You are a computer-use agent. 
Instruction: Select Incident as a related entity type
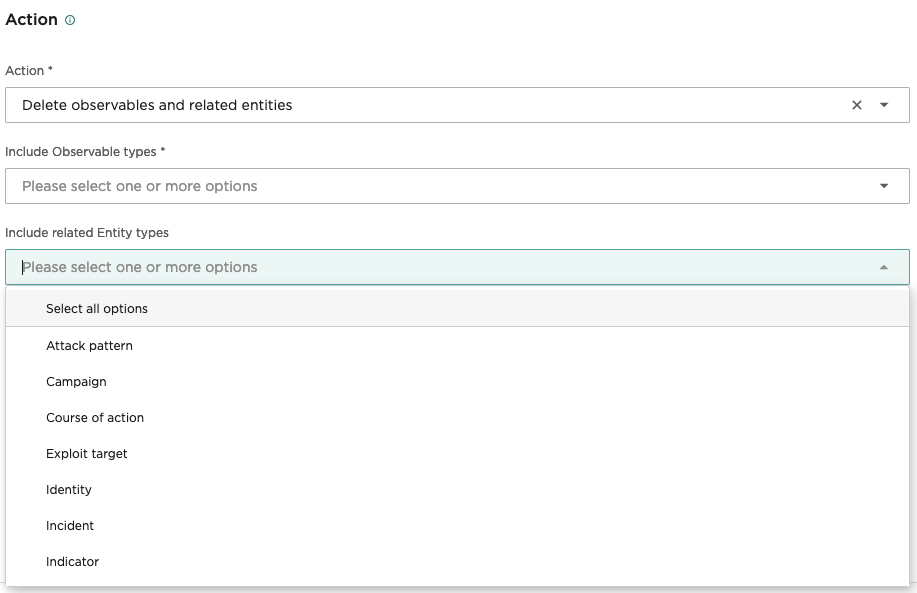pyautogui.click(x=70, y=525)
